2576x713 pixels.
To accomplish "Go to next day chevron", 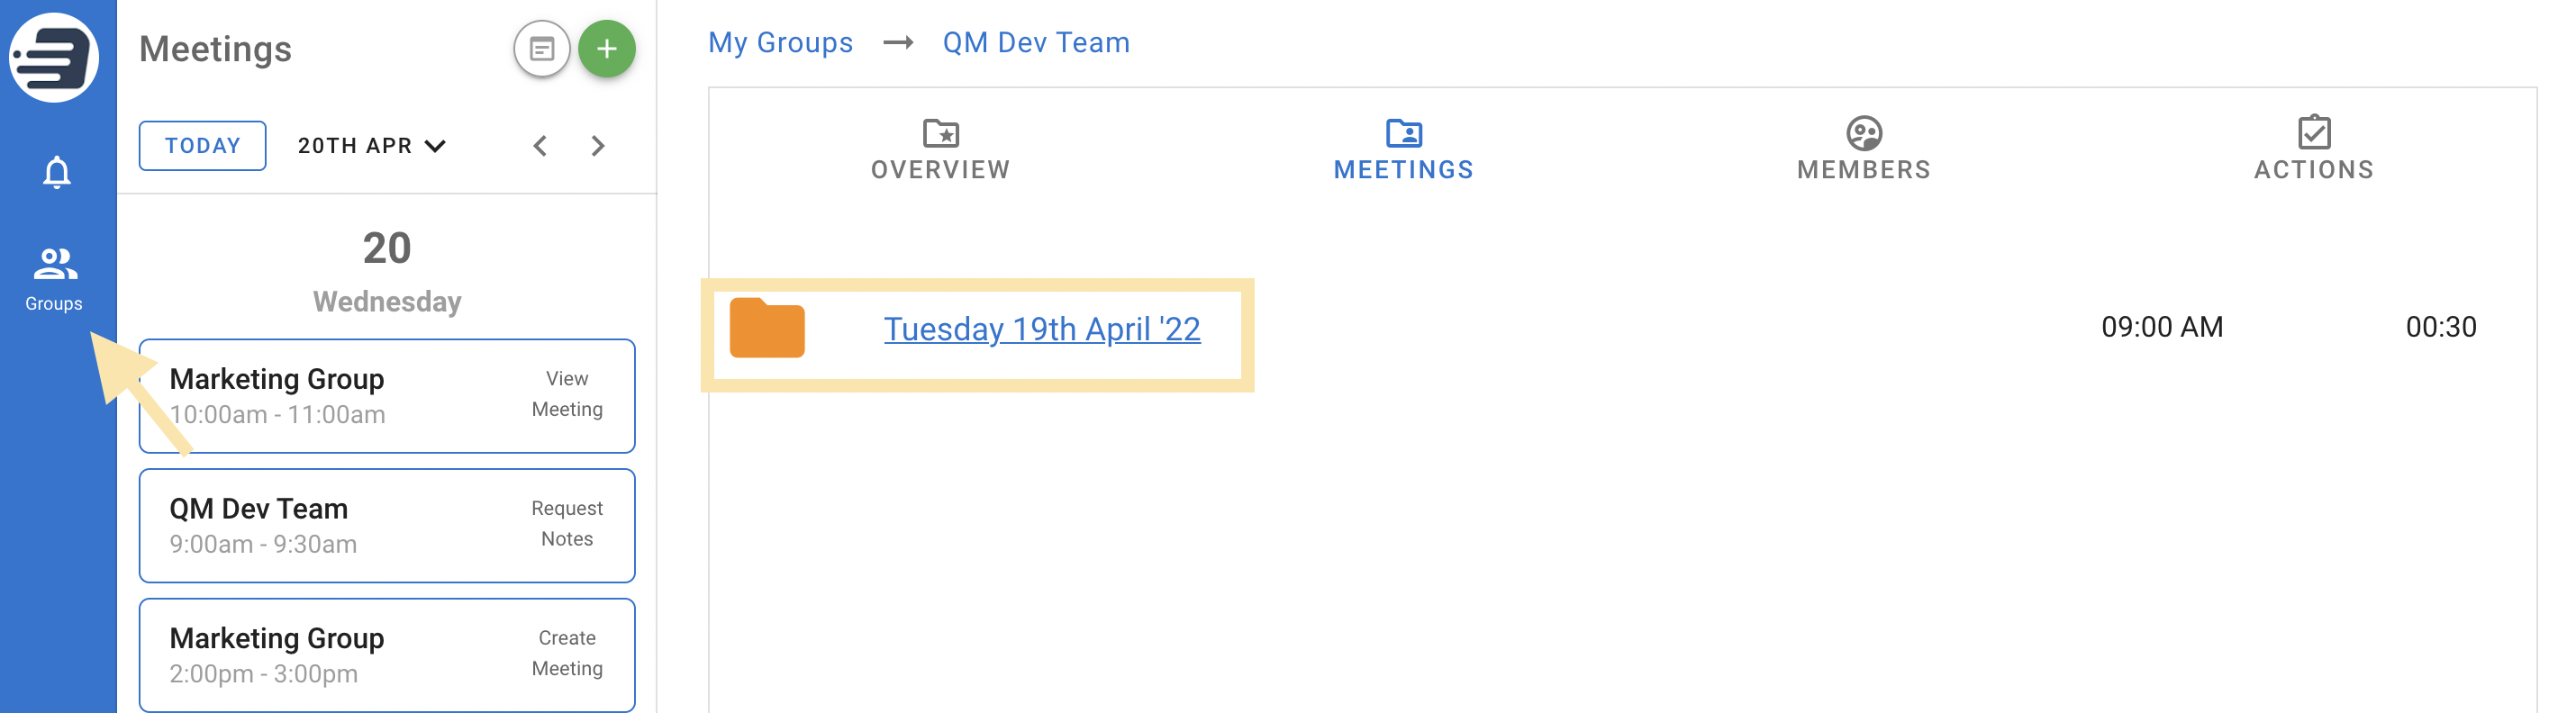I will [598, 146].
